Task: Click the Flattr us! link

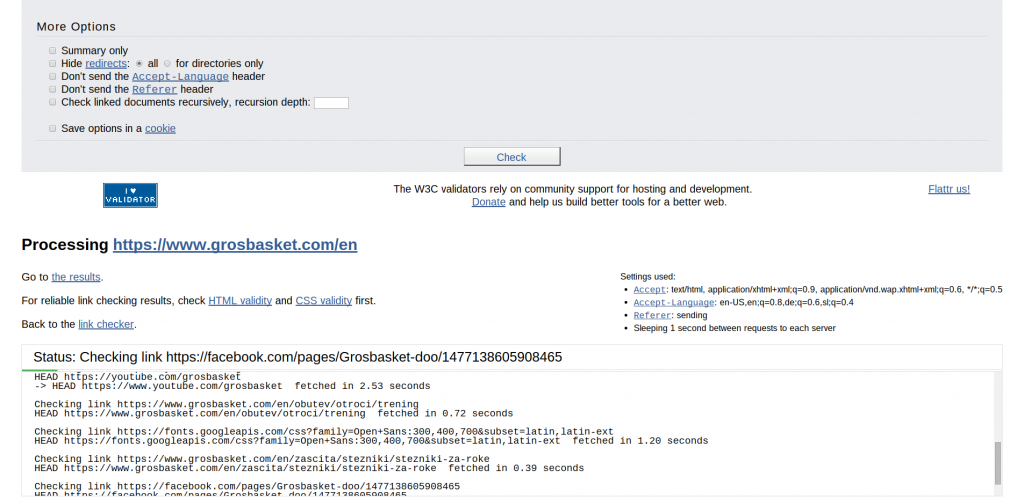Action: point(948,189)
